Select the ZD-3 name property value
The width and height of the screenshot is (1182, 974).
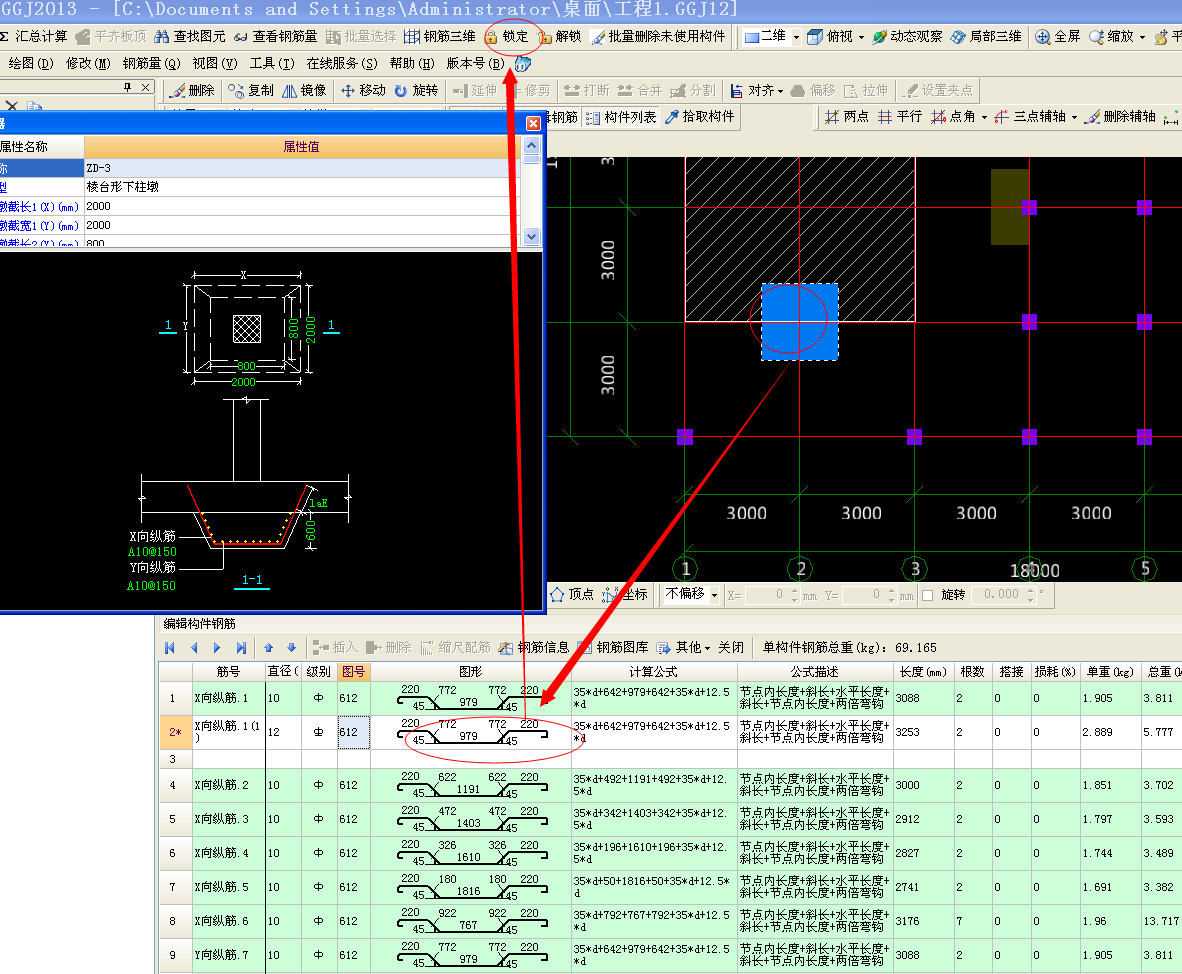[x=302, y=168]
